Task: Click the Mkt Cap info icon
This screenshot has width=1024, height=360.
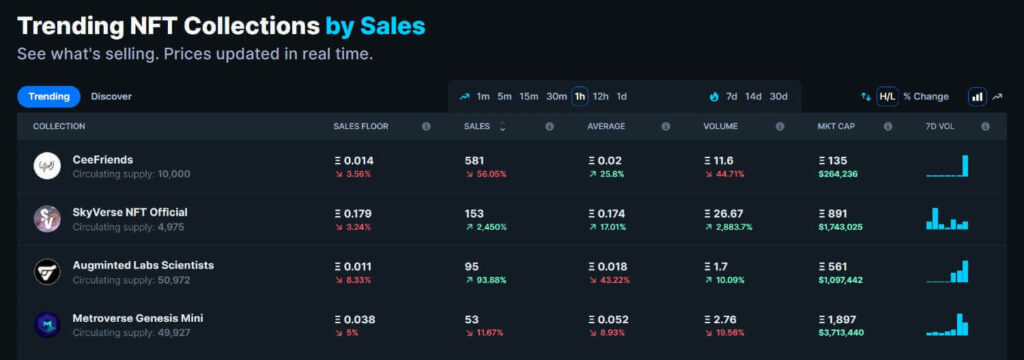Action: point(888,126)
